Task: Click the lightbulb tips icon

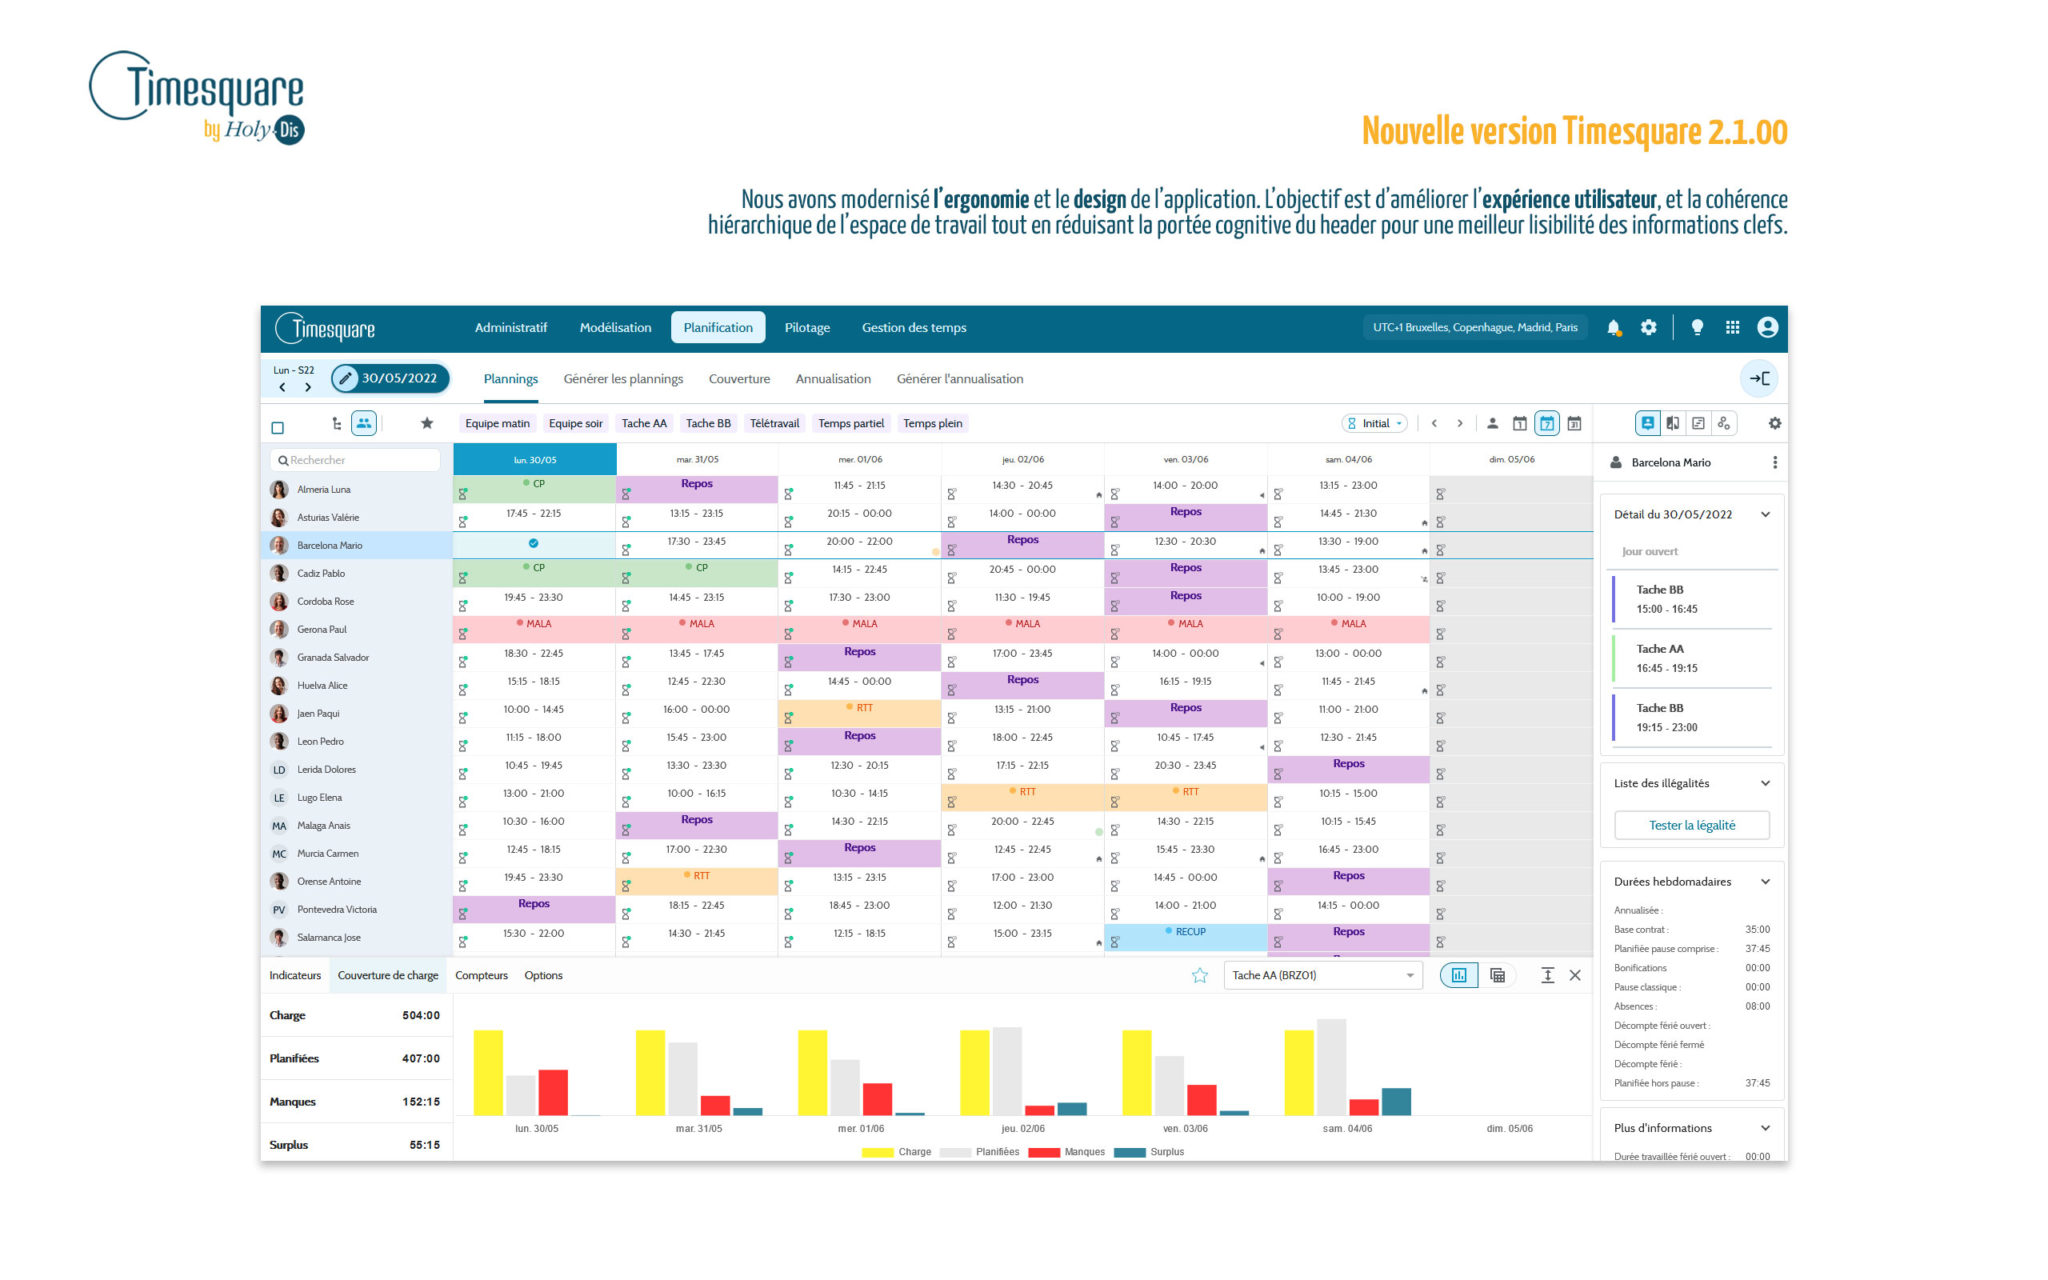Action: (x=1697, y=327)
